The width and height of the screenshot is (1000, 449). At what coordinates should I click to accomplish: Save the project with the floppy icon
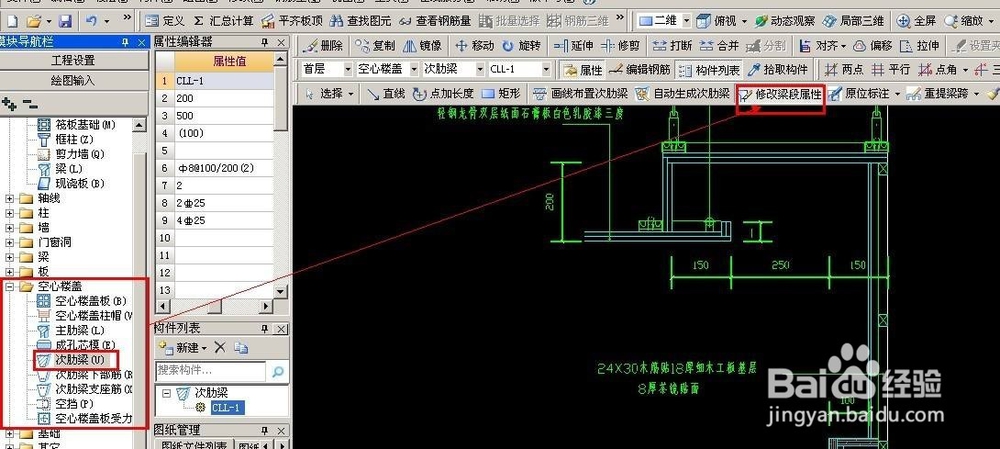click(65, 22)
